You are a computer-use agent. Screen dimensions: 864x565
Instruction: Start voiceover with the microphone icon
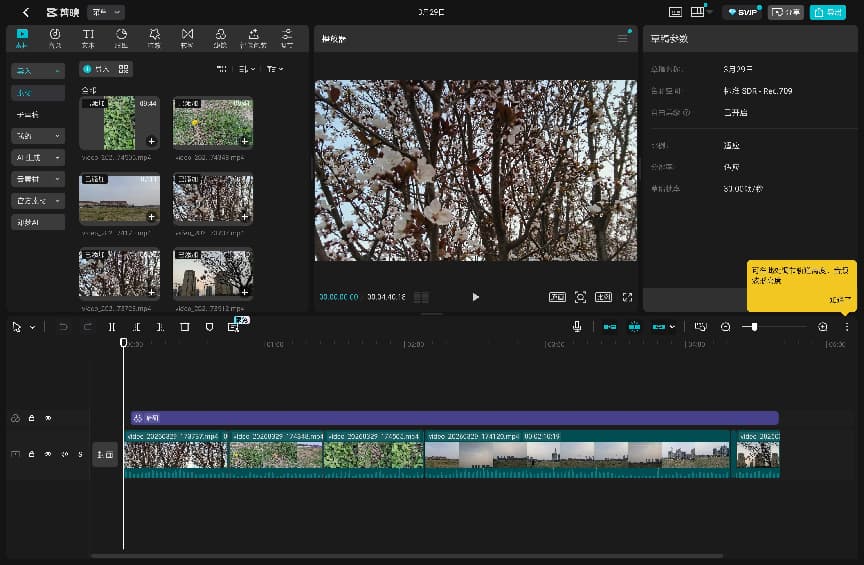pyautogui.click(x=577, y=327)
